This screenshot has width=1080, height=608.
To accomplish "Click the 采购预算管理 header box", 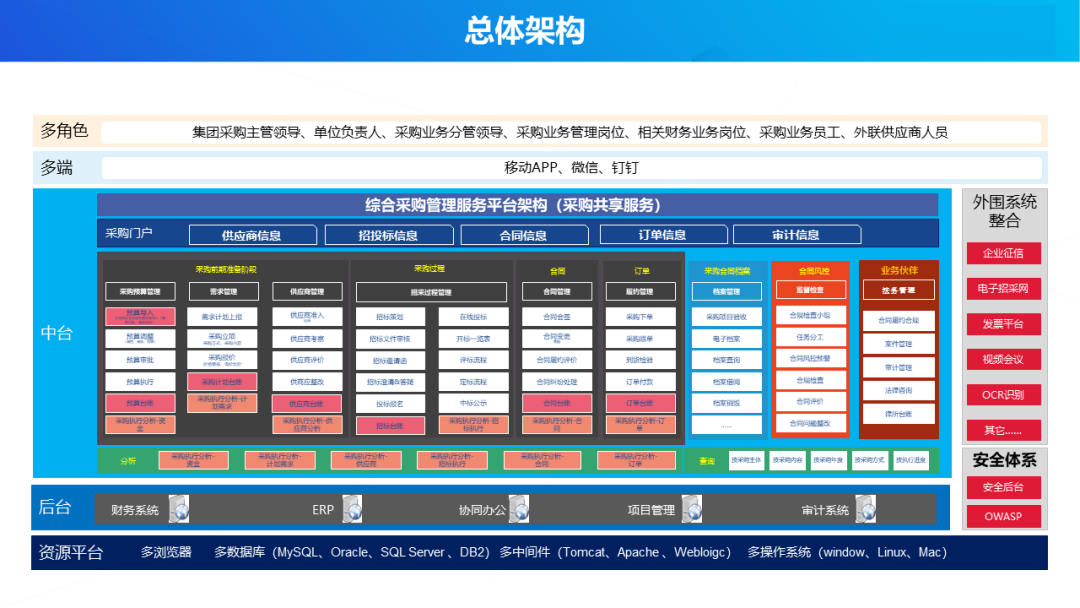I will (140, 292).
